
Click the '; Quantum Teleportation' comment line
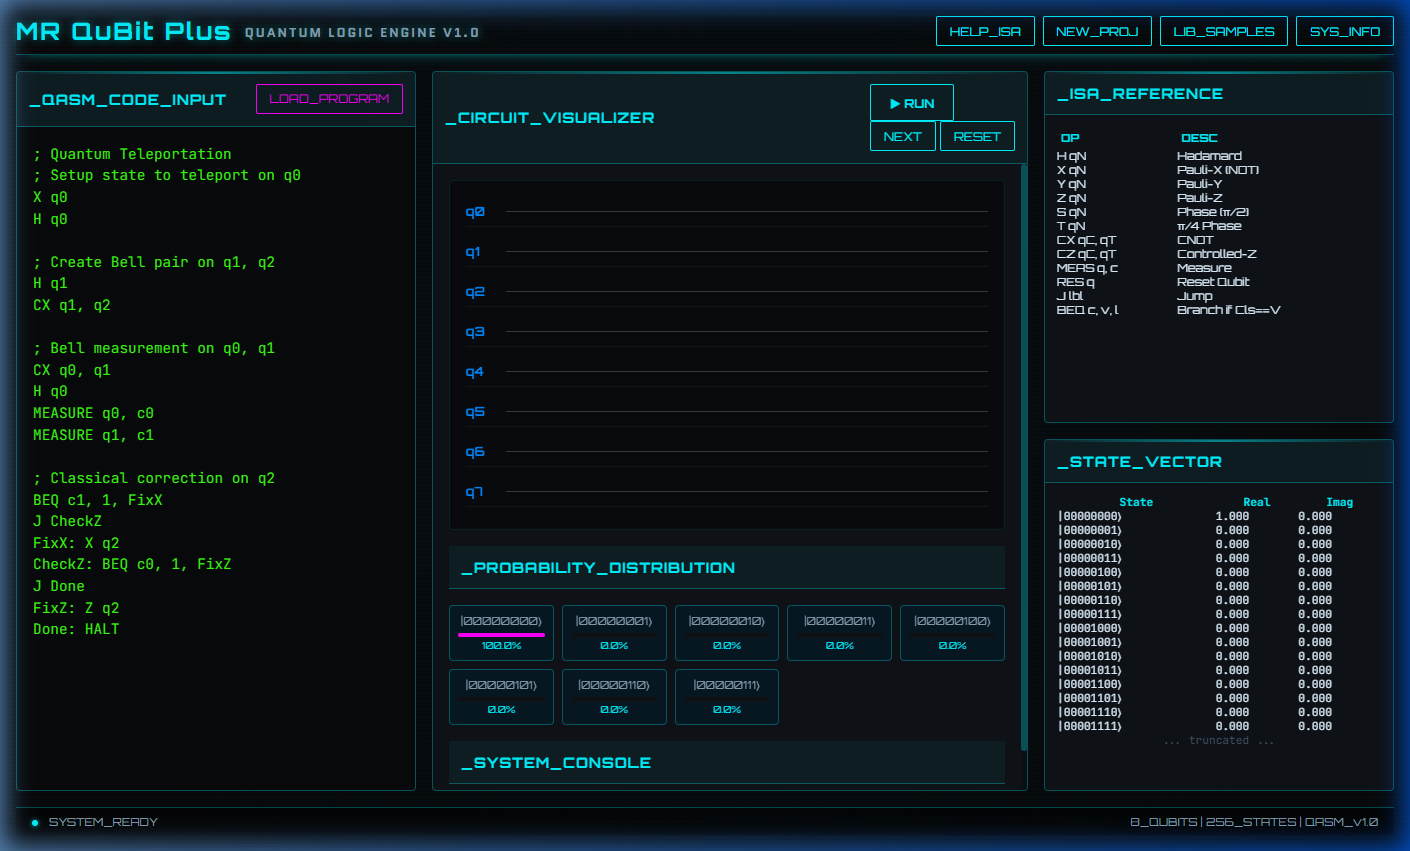[x=132, y=154]
